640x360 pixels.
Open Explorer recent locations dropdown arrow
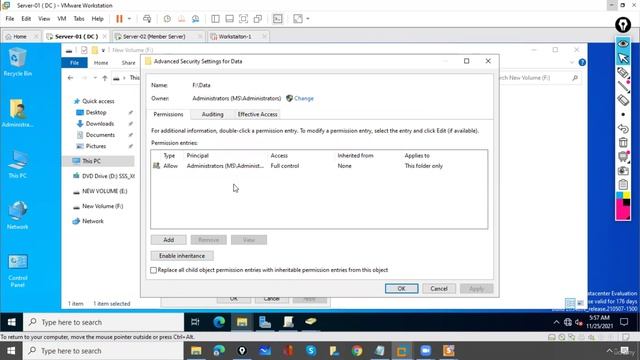(x=95, y=78)
